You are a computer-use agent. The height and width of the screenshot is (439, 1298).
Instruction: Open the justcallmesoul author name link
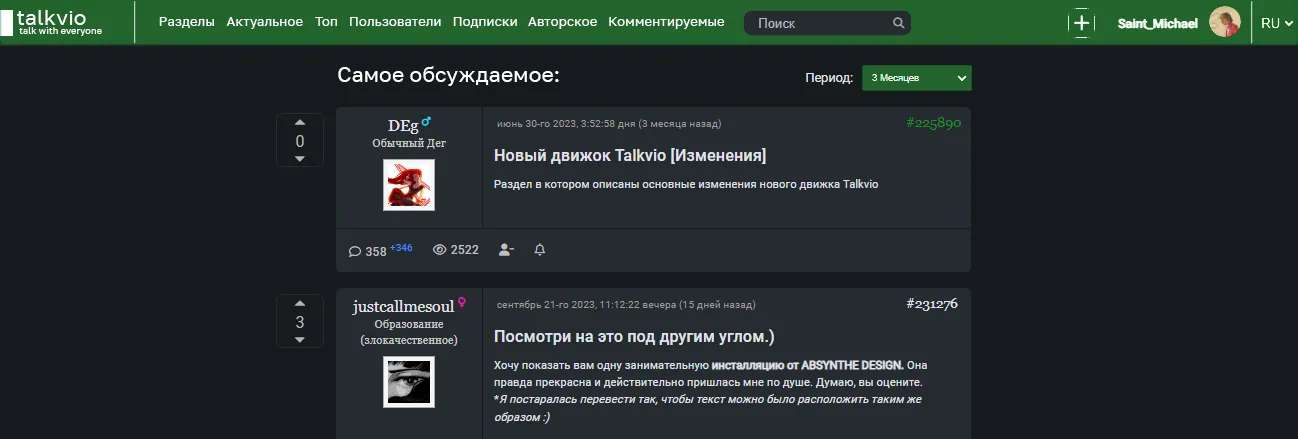tap(404, 305)
